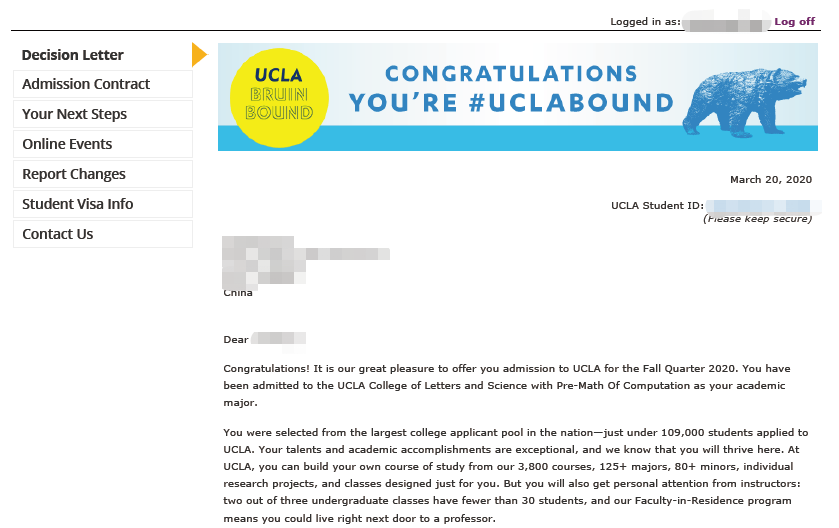839x528 pixels.
Task: Open the Decision Letter menu item
Action: 72,55
